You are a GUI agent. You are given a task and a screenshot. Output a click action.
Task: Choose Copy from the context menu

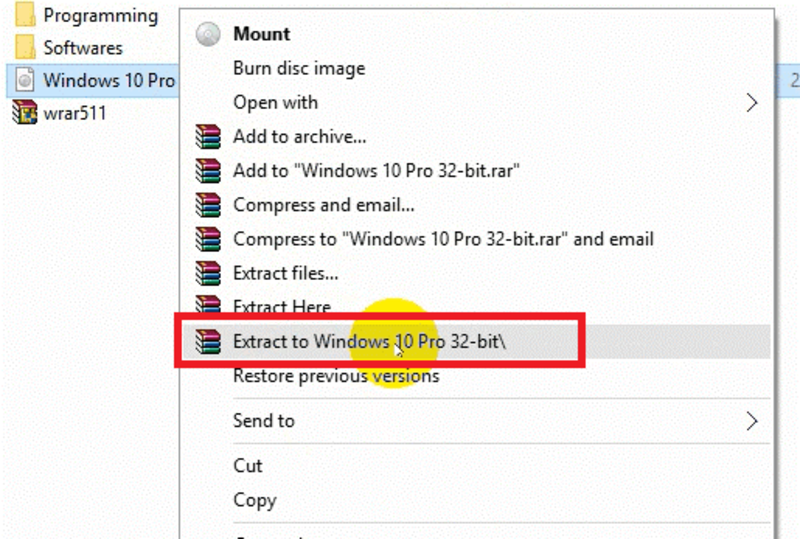tap(255, 501)
